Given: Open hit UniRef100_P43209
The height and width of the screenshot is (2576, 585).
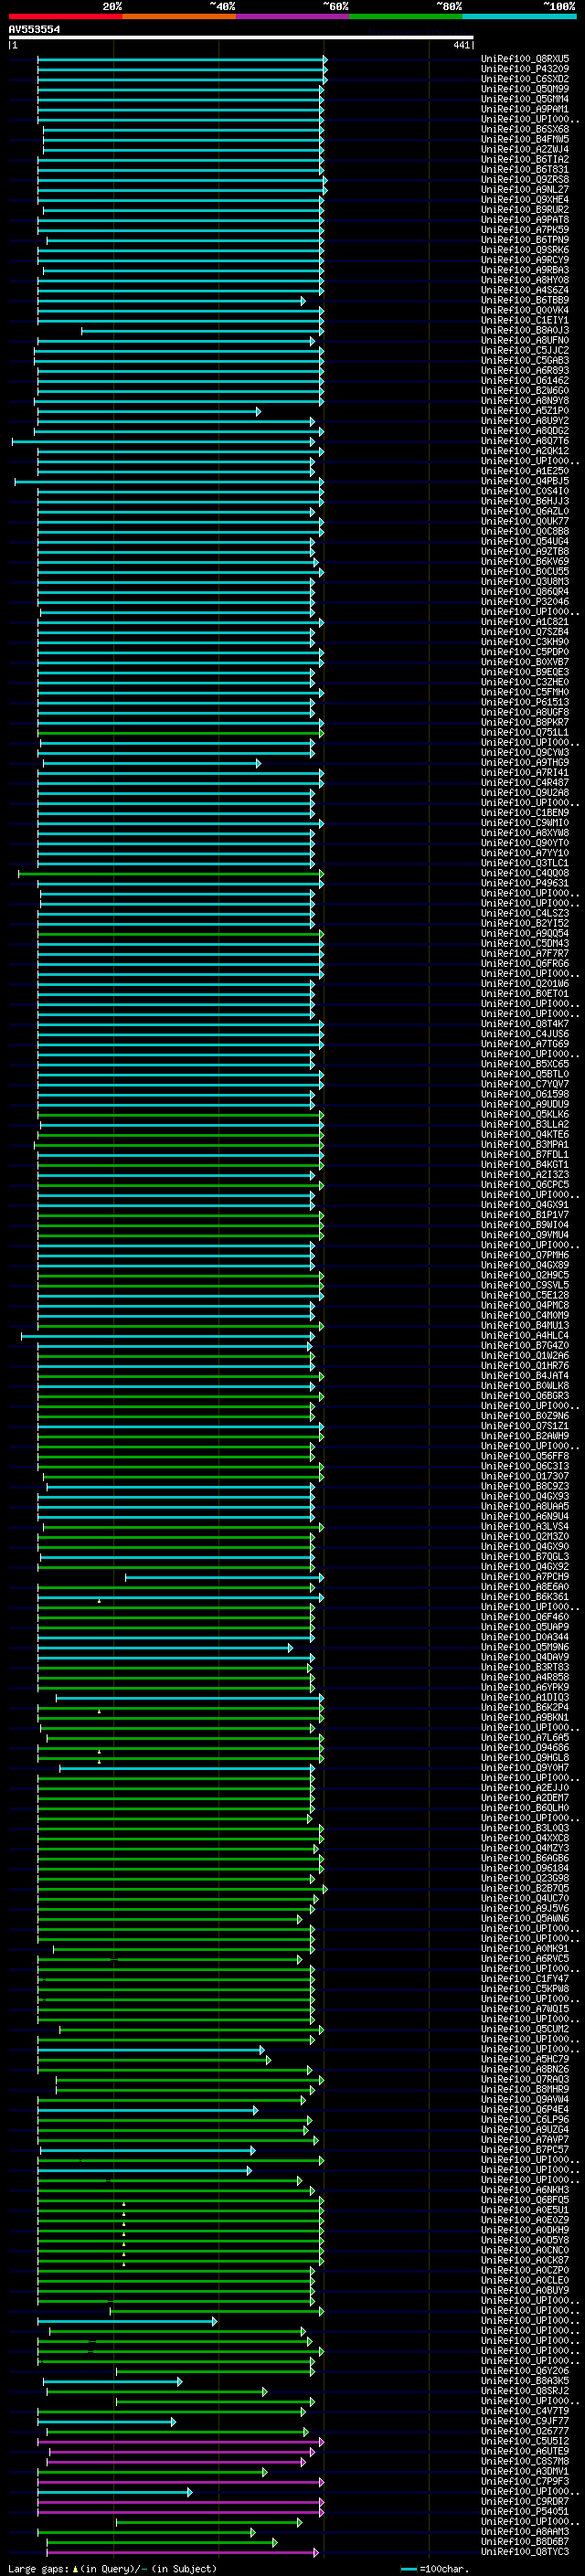Looking at the screenshot, I should [525, 69].
